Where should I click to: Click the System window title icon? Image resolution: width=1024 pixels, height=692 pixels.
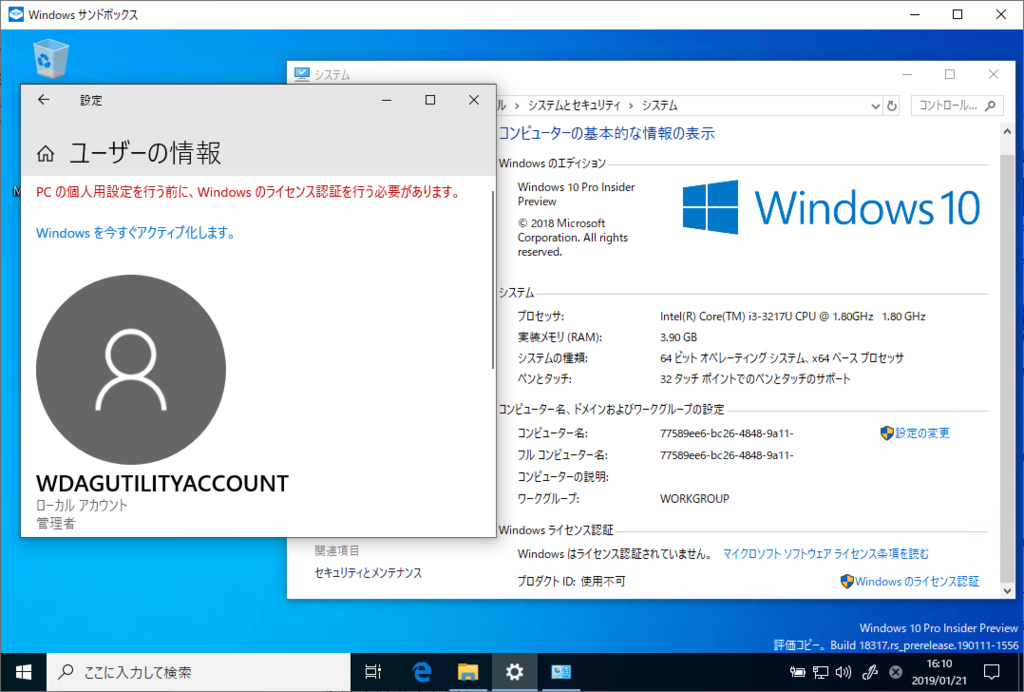pyautogui.click(x=302, y=74)
